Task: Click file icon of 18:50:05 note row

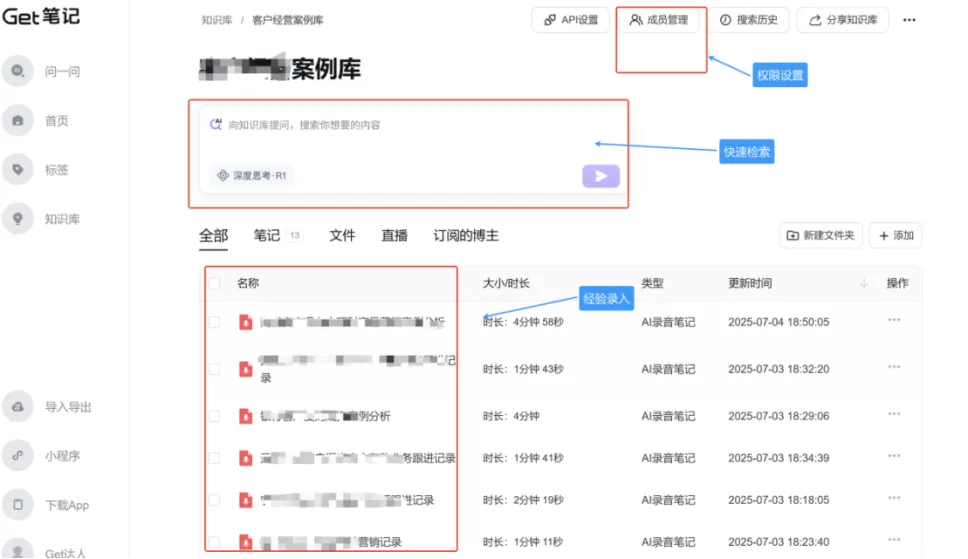Action: coord(245,322)
